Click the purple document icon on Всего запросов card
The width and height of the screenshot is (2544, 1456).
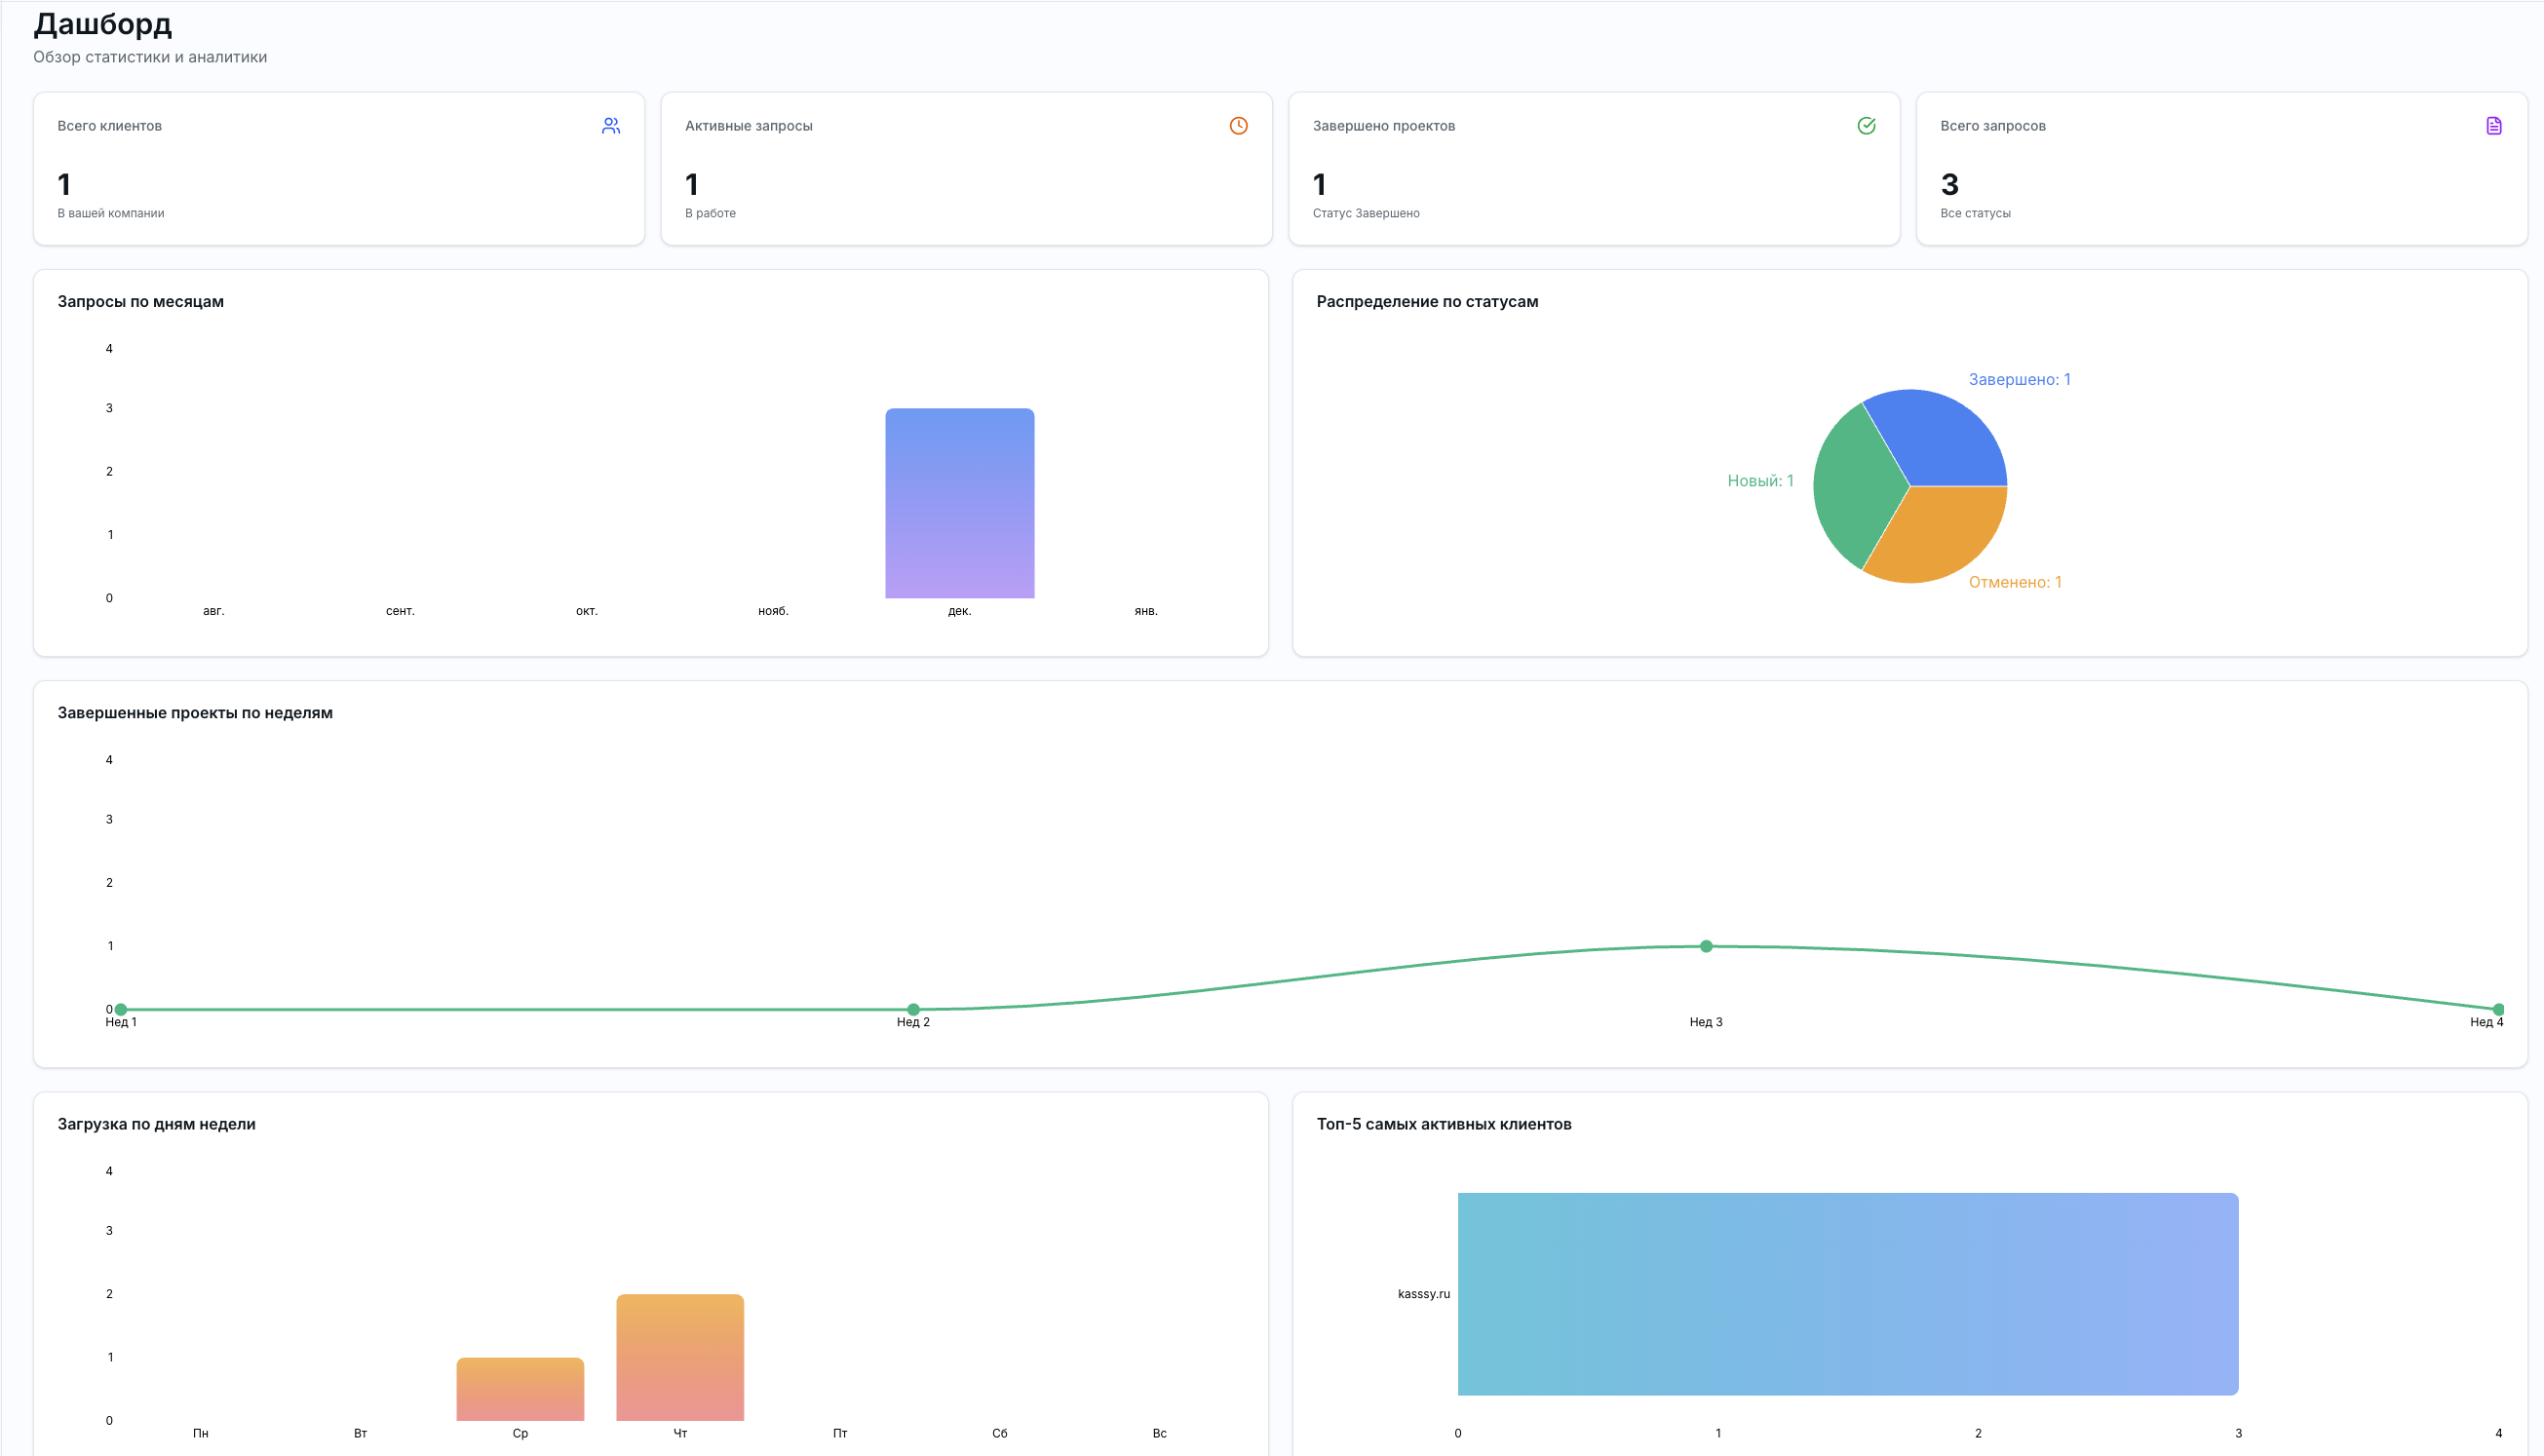point(2493,126)
